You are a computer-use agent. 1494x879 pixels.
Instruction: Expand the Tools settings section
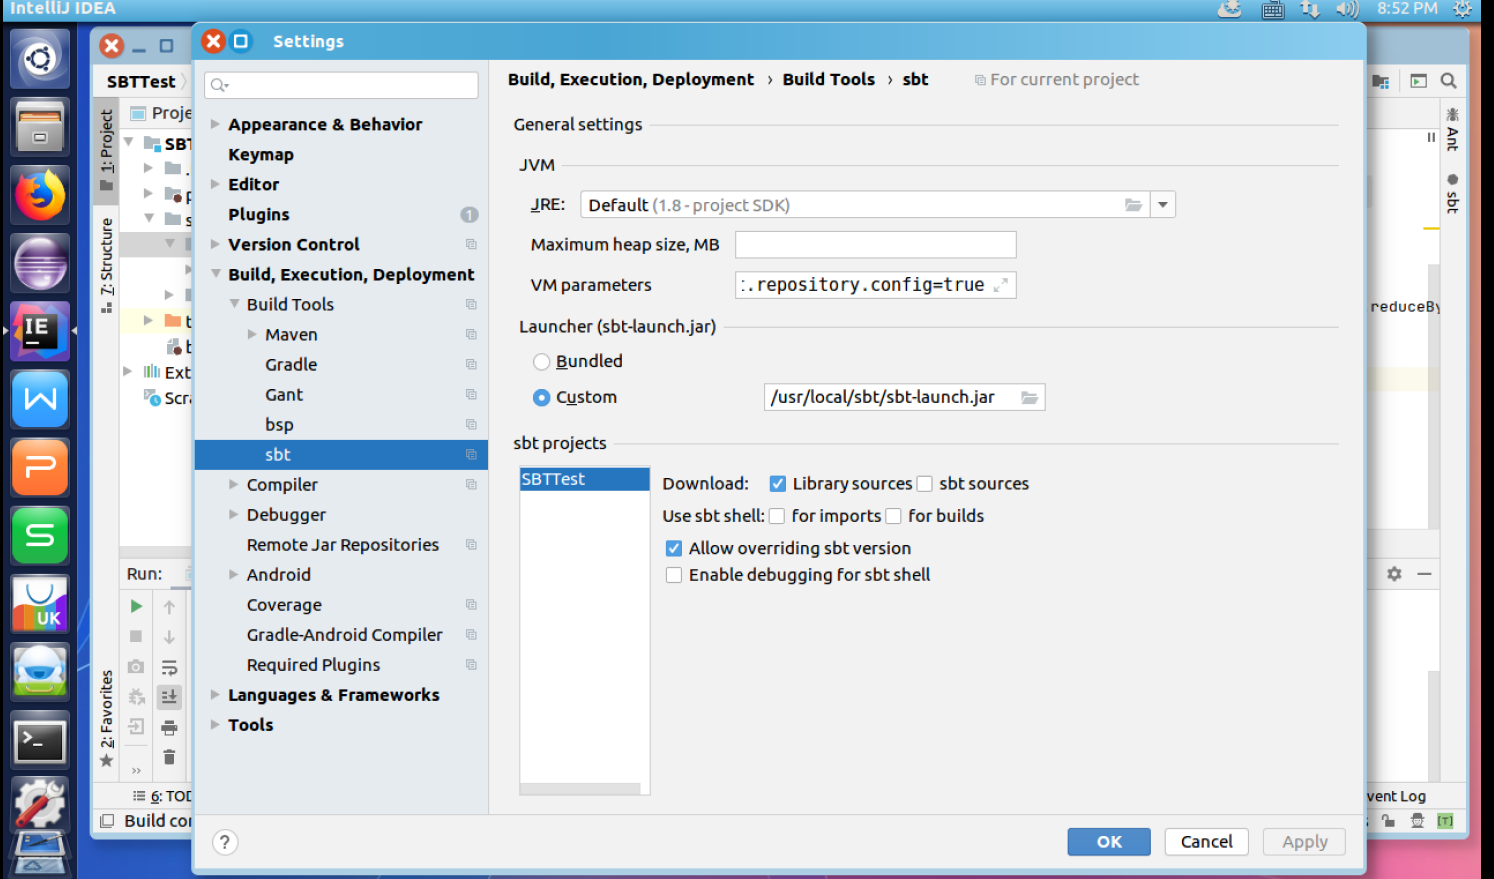(x=215, y=724)
